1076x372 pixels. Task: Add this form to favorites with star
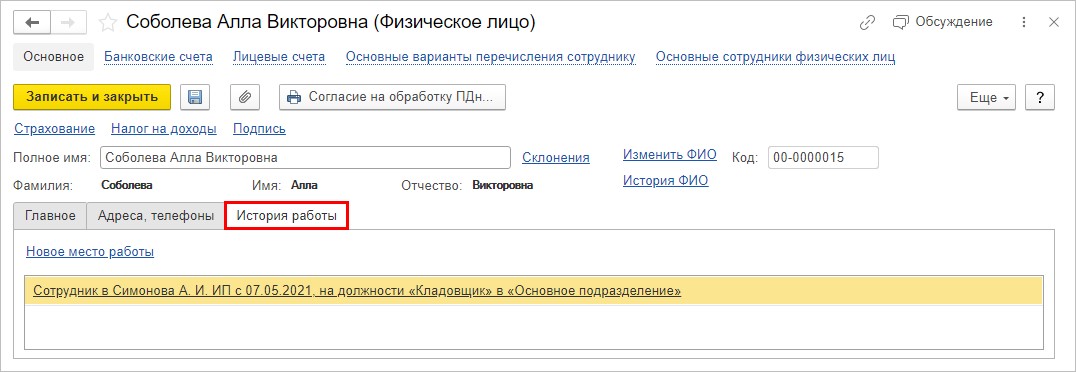tap(108, 23)
